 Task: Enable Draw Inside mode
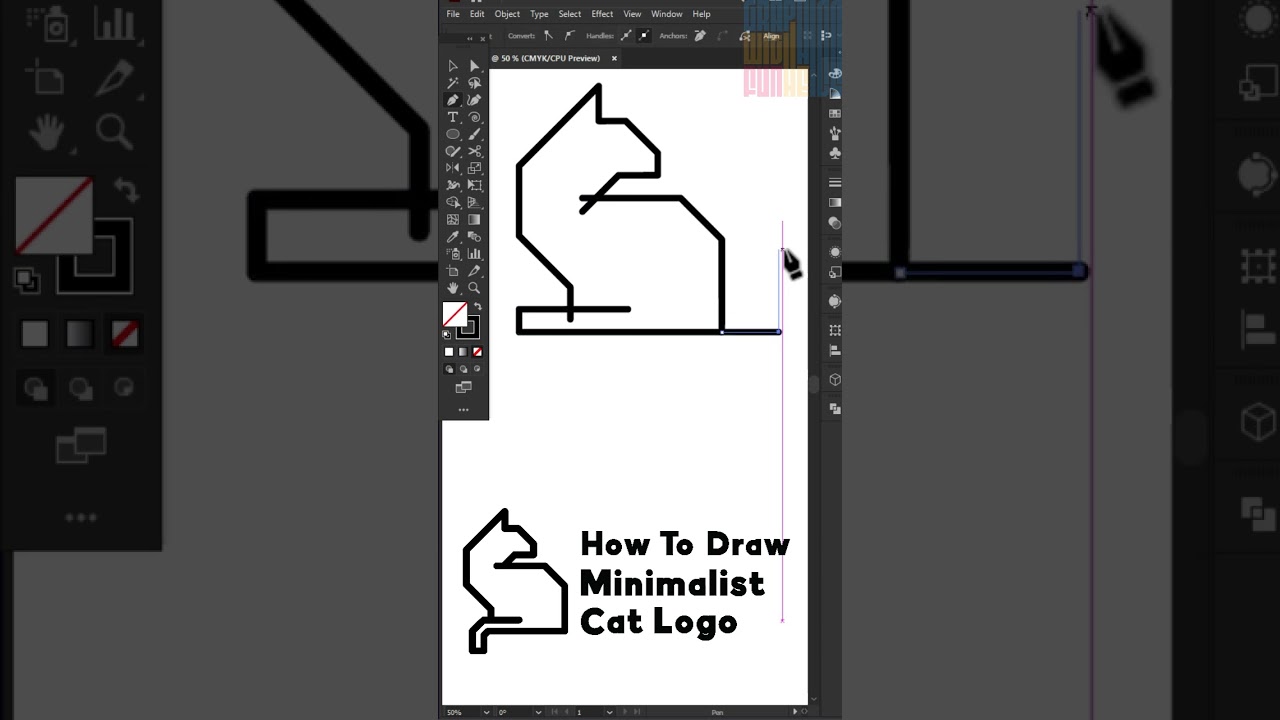click(x=477, y=369)
